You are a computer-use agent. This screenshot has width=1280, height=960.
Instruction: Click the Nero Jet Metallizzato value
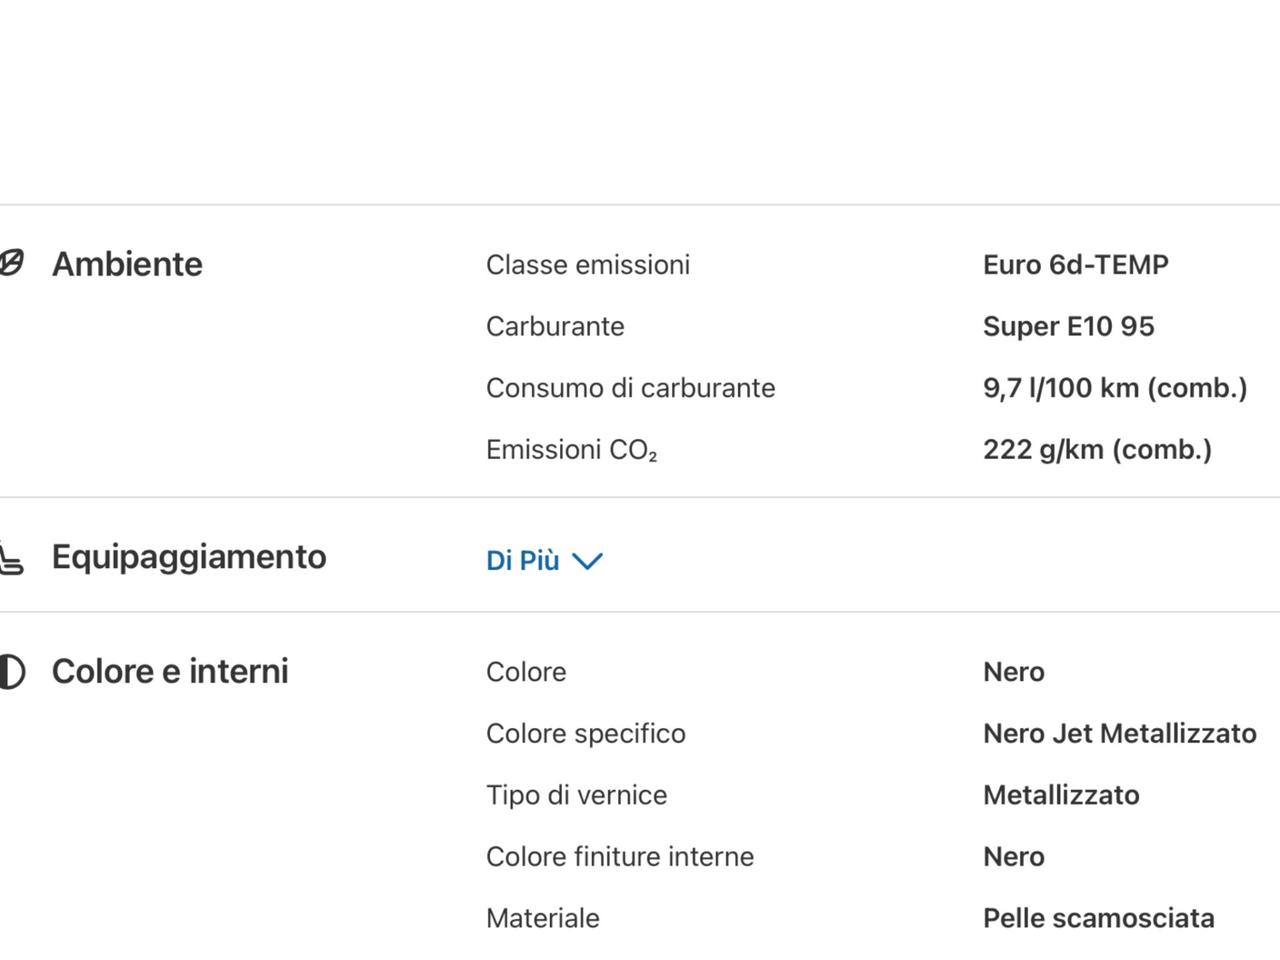pyautogui.click(x=1120, y=734)
